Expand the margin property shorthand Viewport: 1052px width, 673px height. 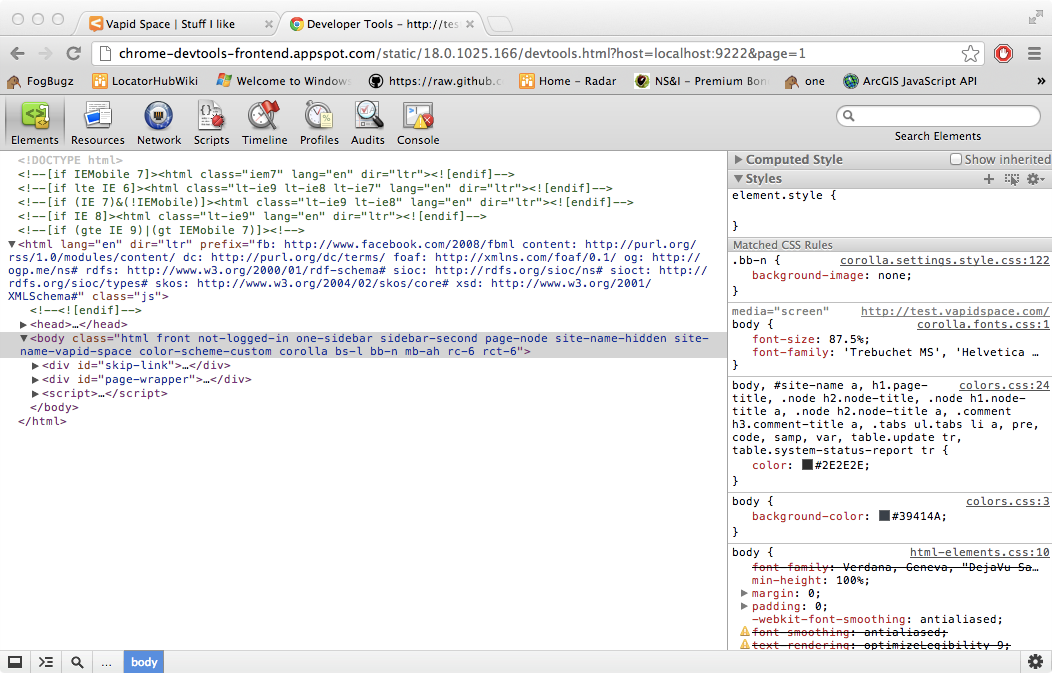744,593
